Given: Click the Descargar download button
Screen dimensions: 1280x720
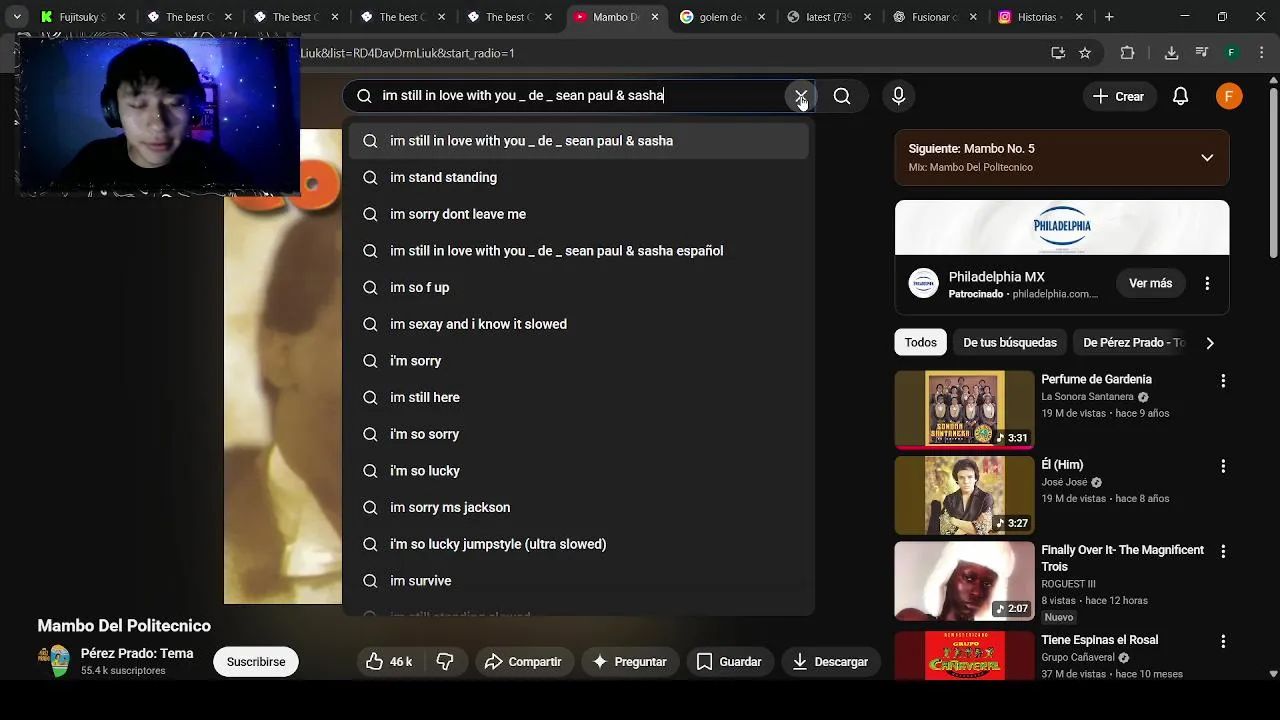Looking at the screenshot, I should click(x=830, y=662).
